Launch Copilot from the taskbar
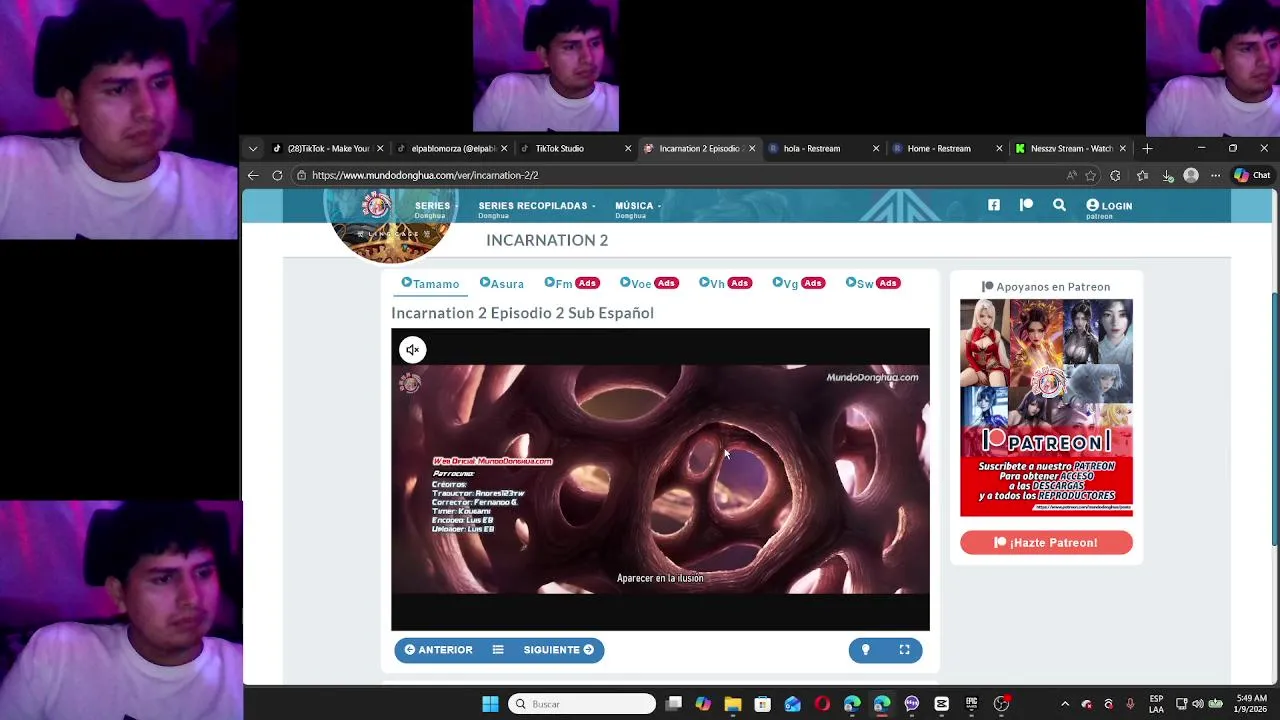Viewport: 1280px width, 720px height. click(x=703, y=704)
